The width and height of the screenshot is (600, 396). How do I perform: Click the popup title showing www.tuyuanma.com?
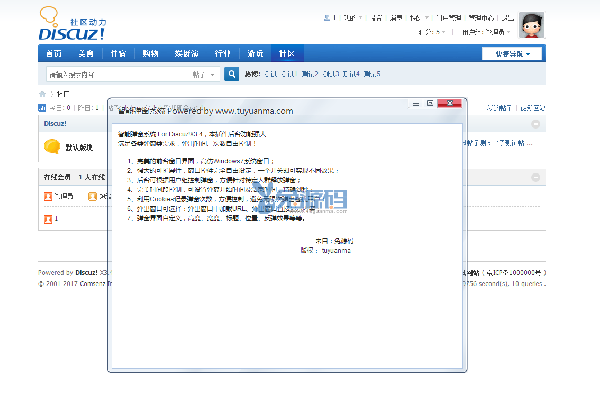click(205, 111)
